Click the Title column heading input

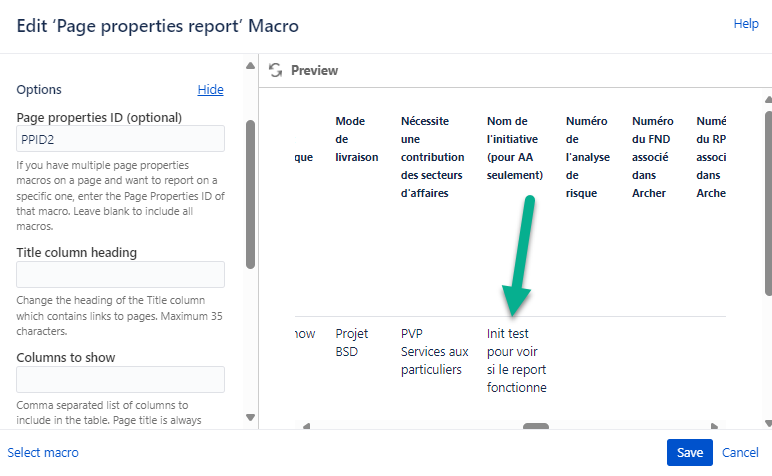[121, 275]
